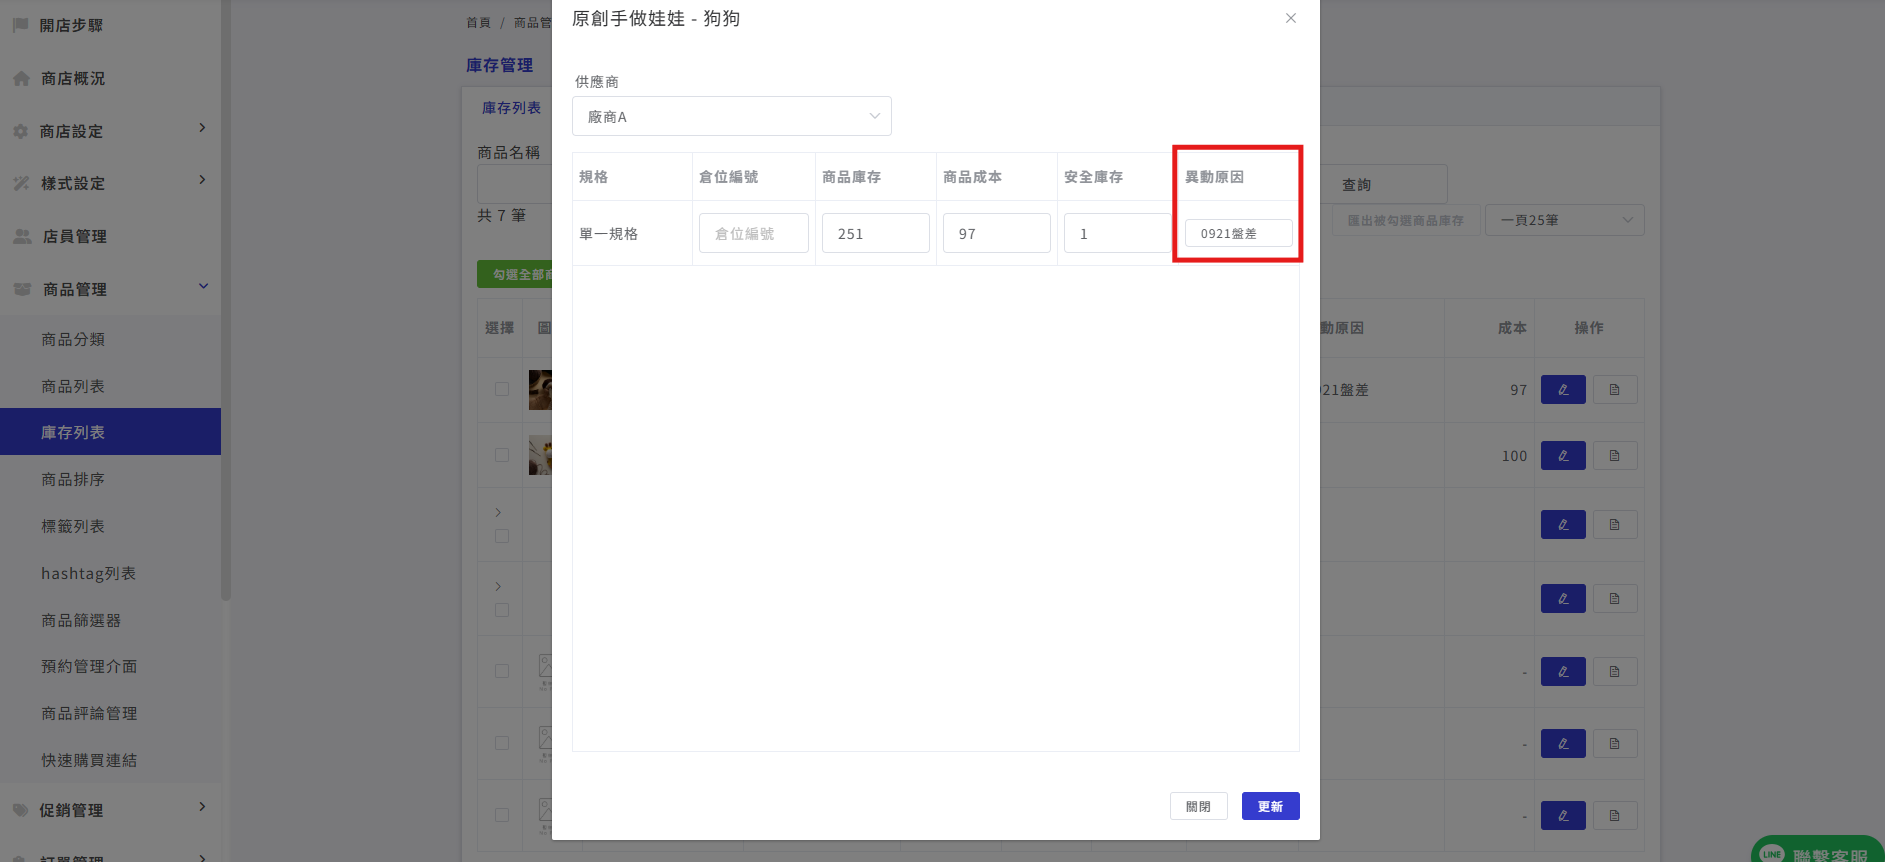
Task: Click the 商品管理 box icon
Action: (22, 289)
